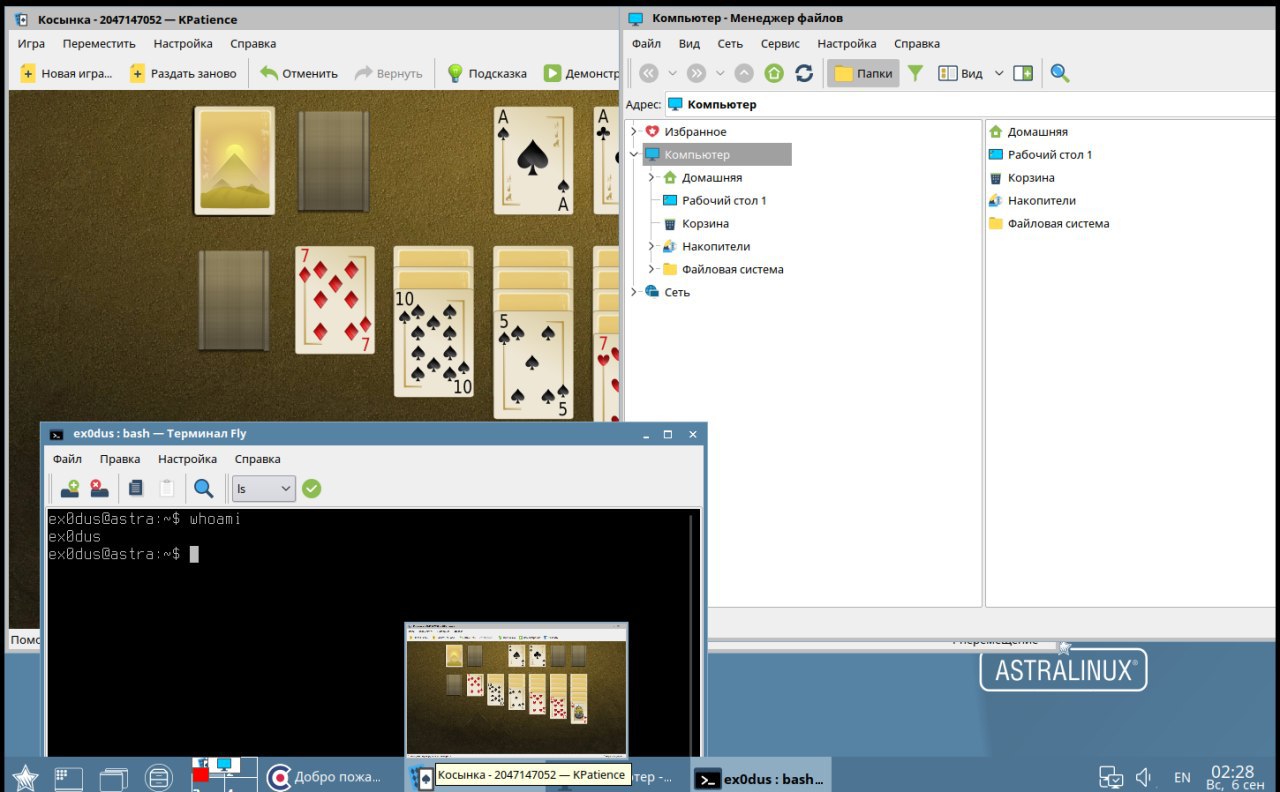Go up one level in file manager
The height and width of the screenshot is (792, 1280).
[744, 73]
